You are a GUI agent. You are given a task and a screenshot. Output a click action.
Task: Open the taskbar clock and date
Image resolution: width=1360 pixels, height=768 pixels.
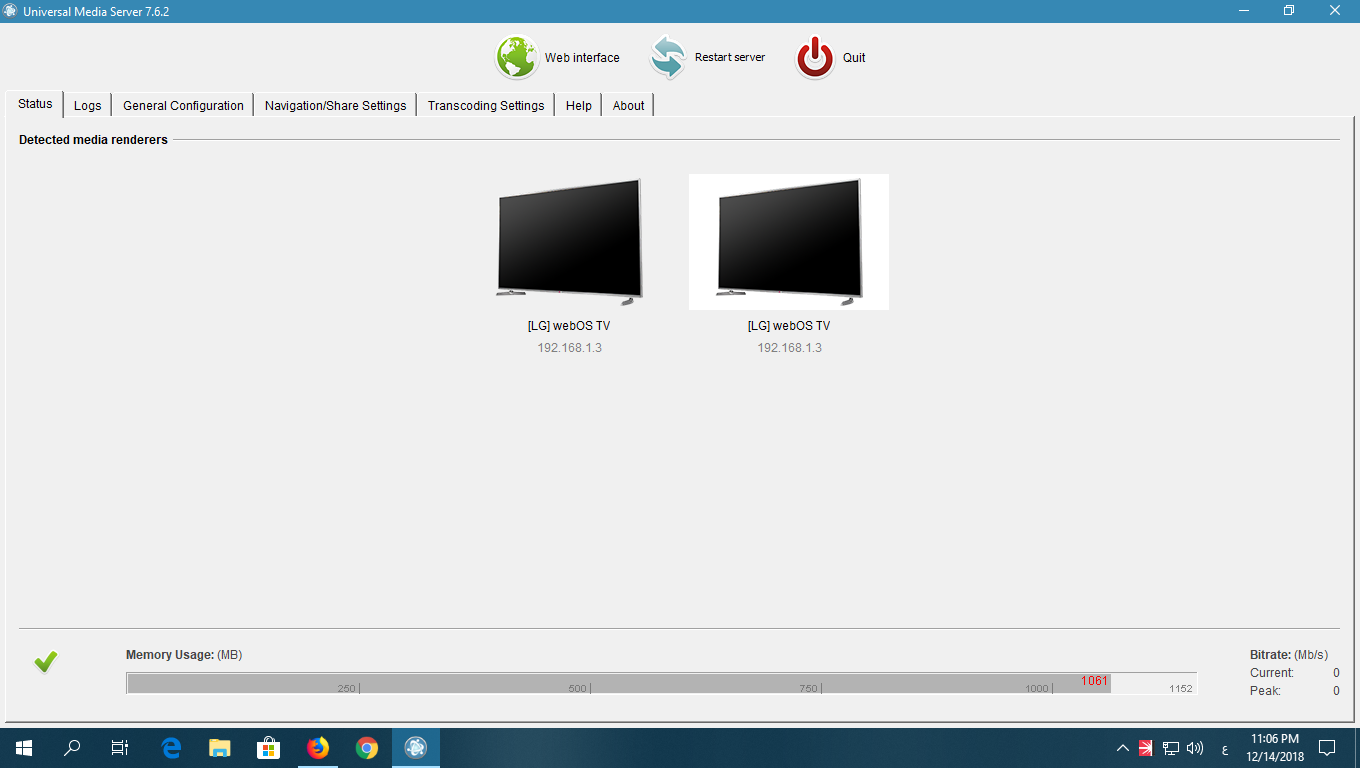point(1275,748)
